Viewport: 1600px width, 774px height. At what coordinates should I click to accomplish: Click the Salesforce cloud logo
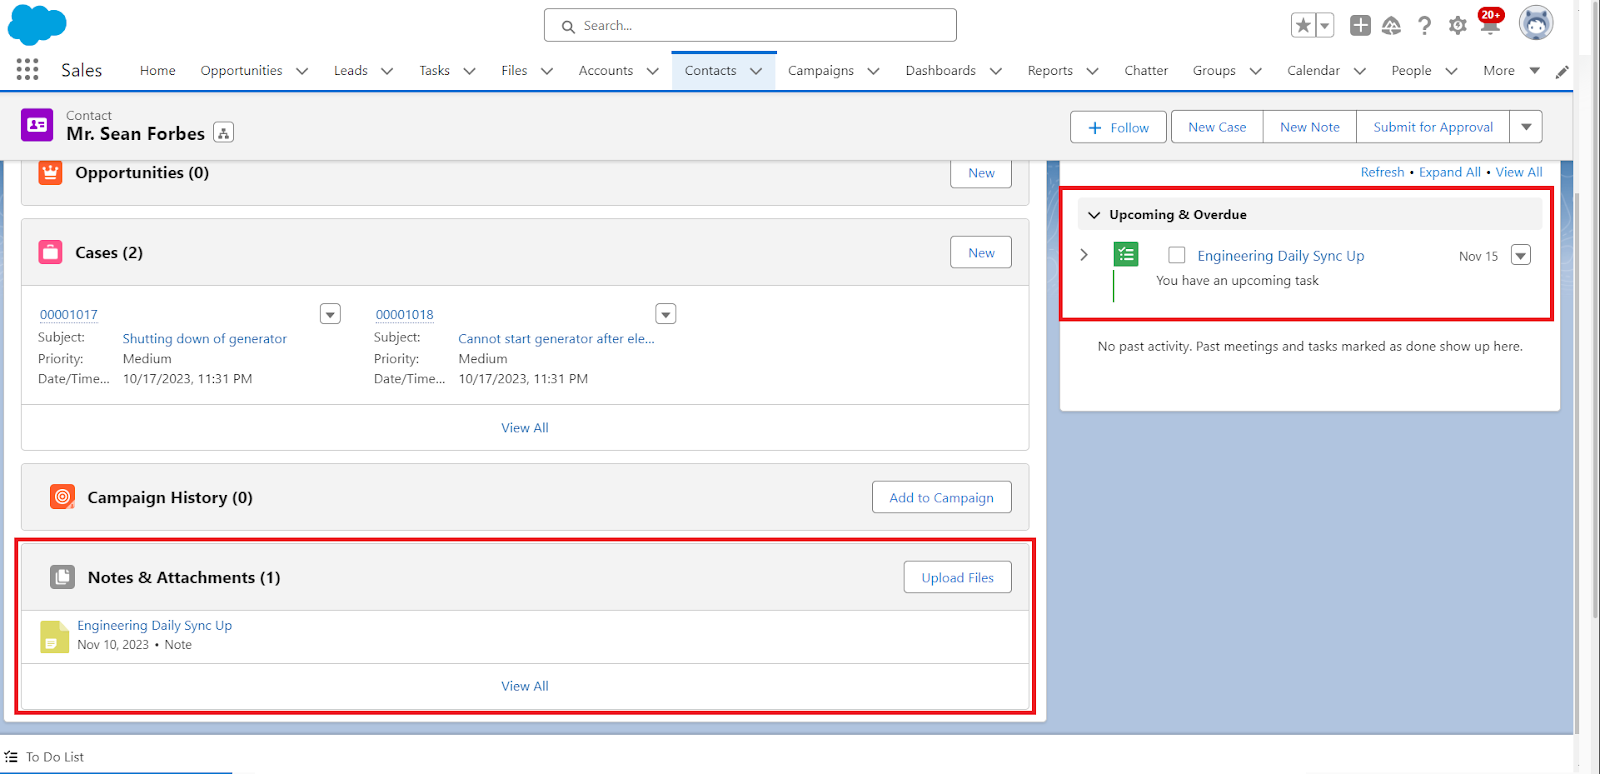pyautogui.click(x=37, y=25)
